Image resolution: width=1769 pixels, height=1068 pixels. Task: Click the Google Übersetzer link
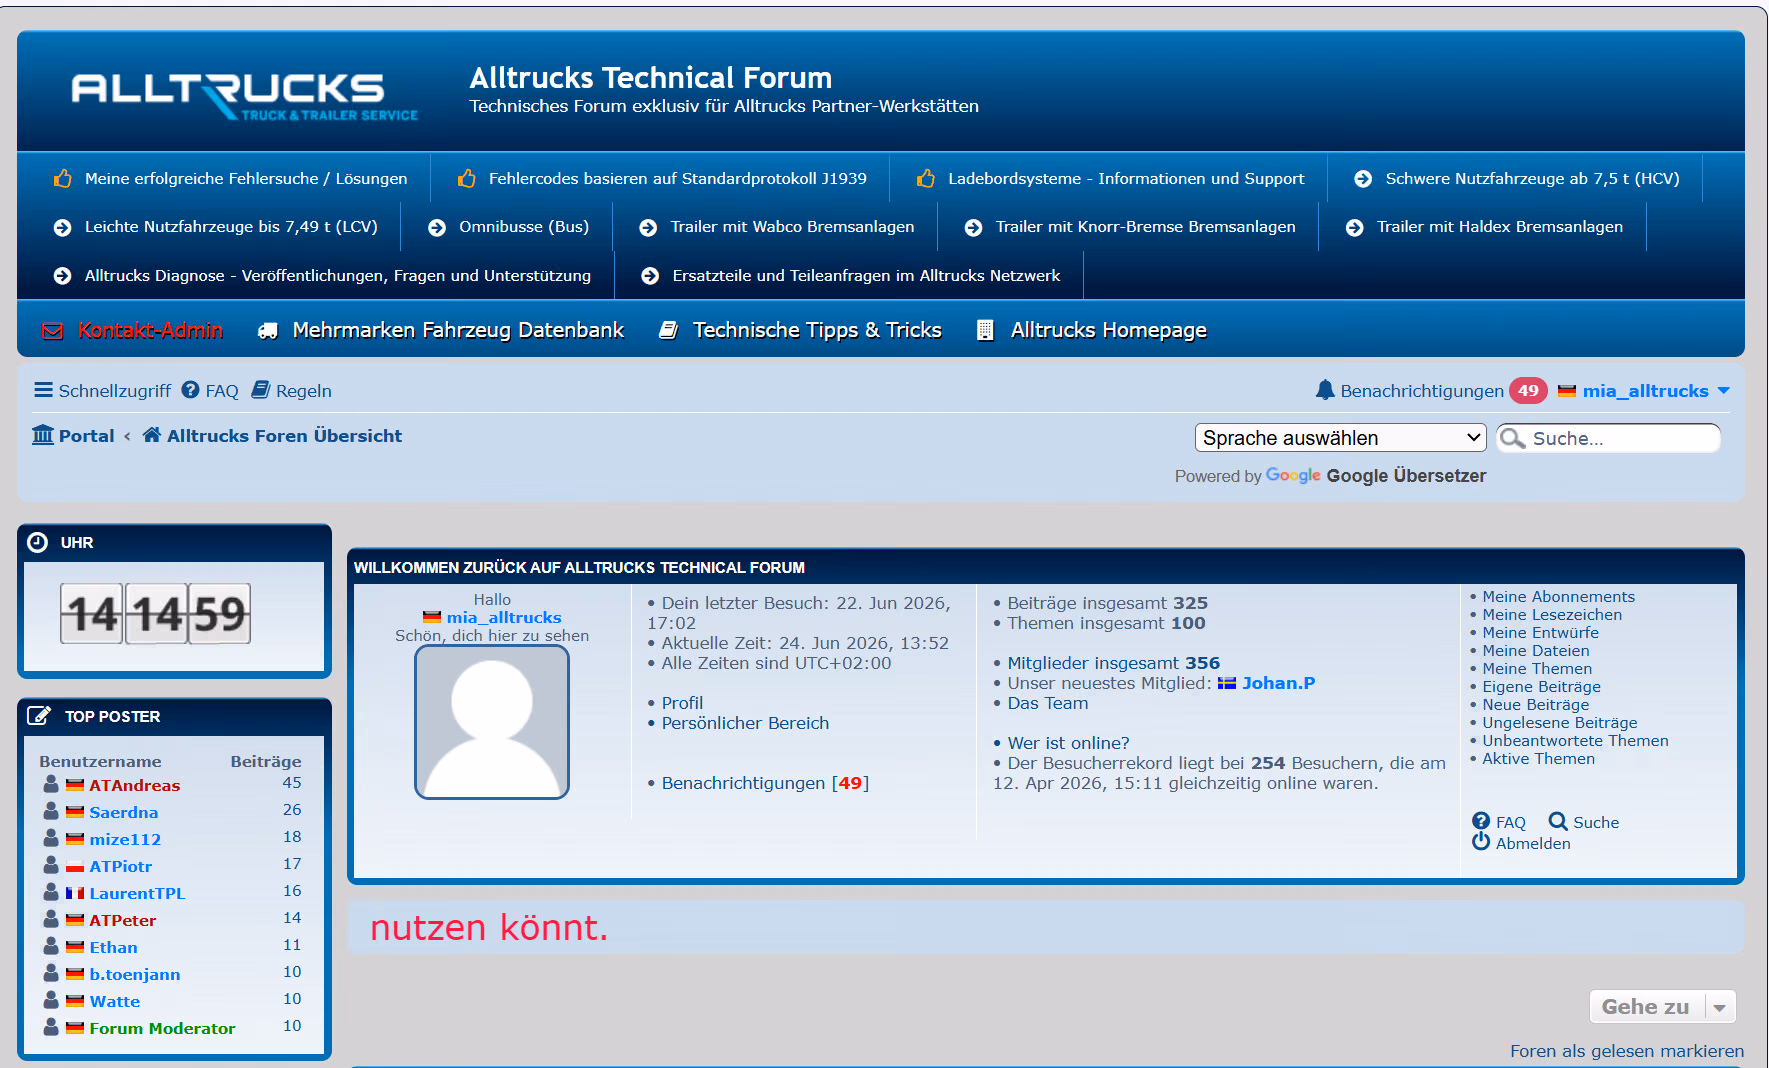pos(1406,476)
